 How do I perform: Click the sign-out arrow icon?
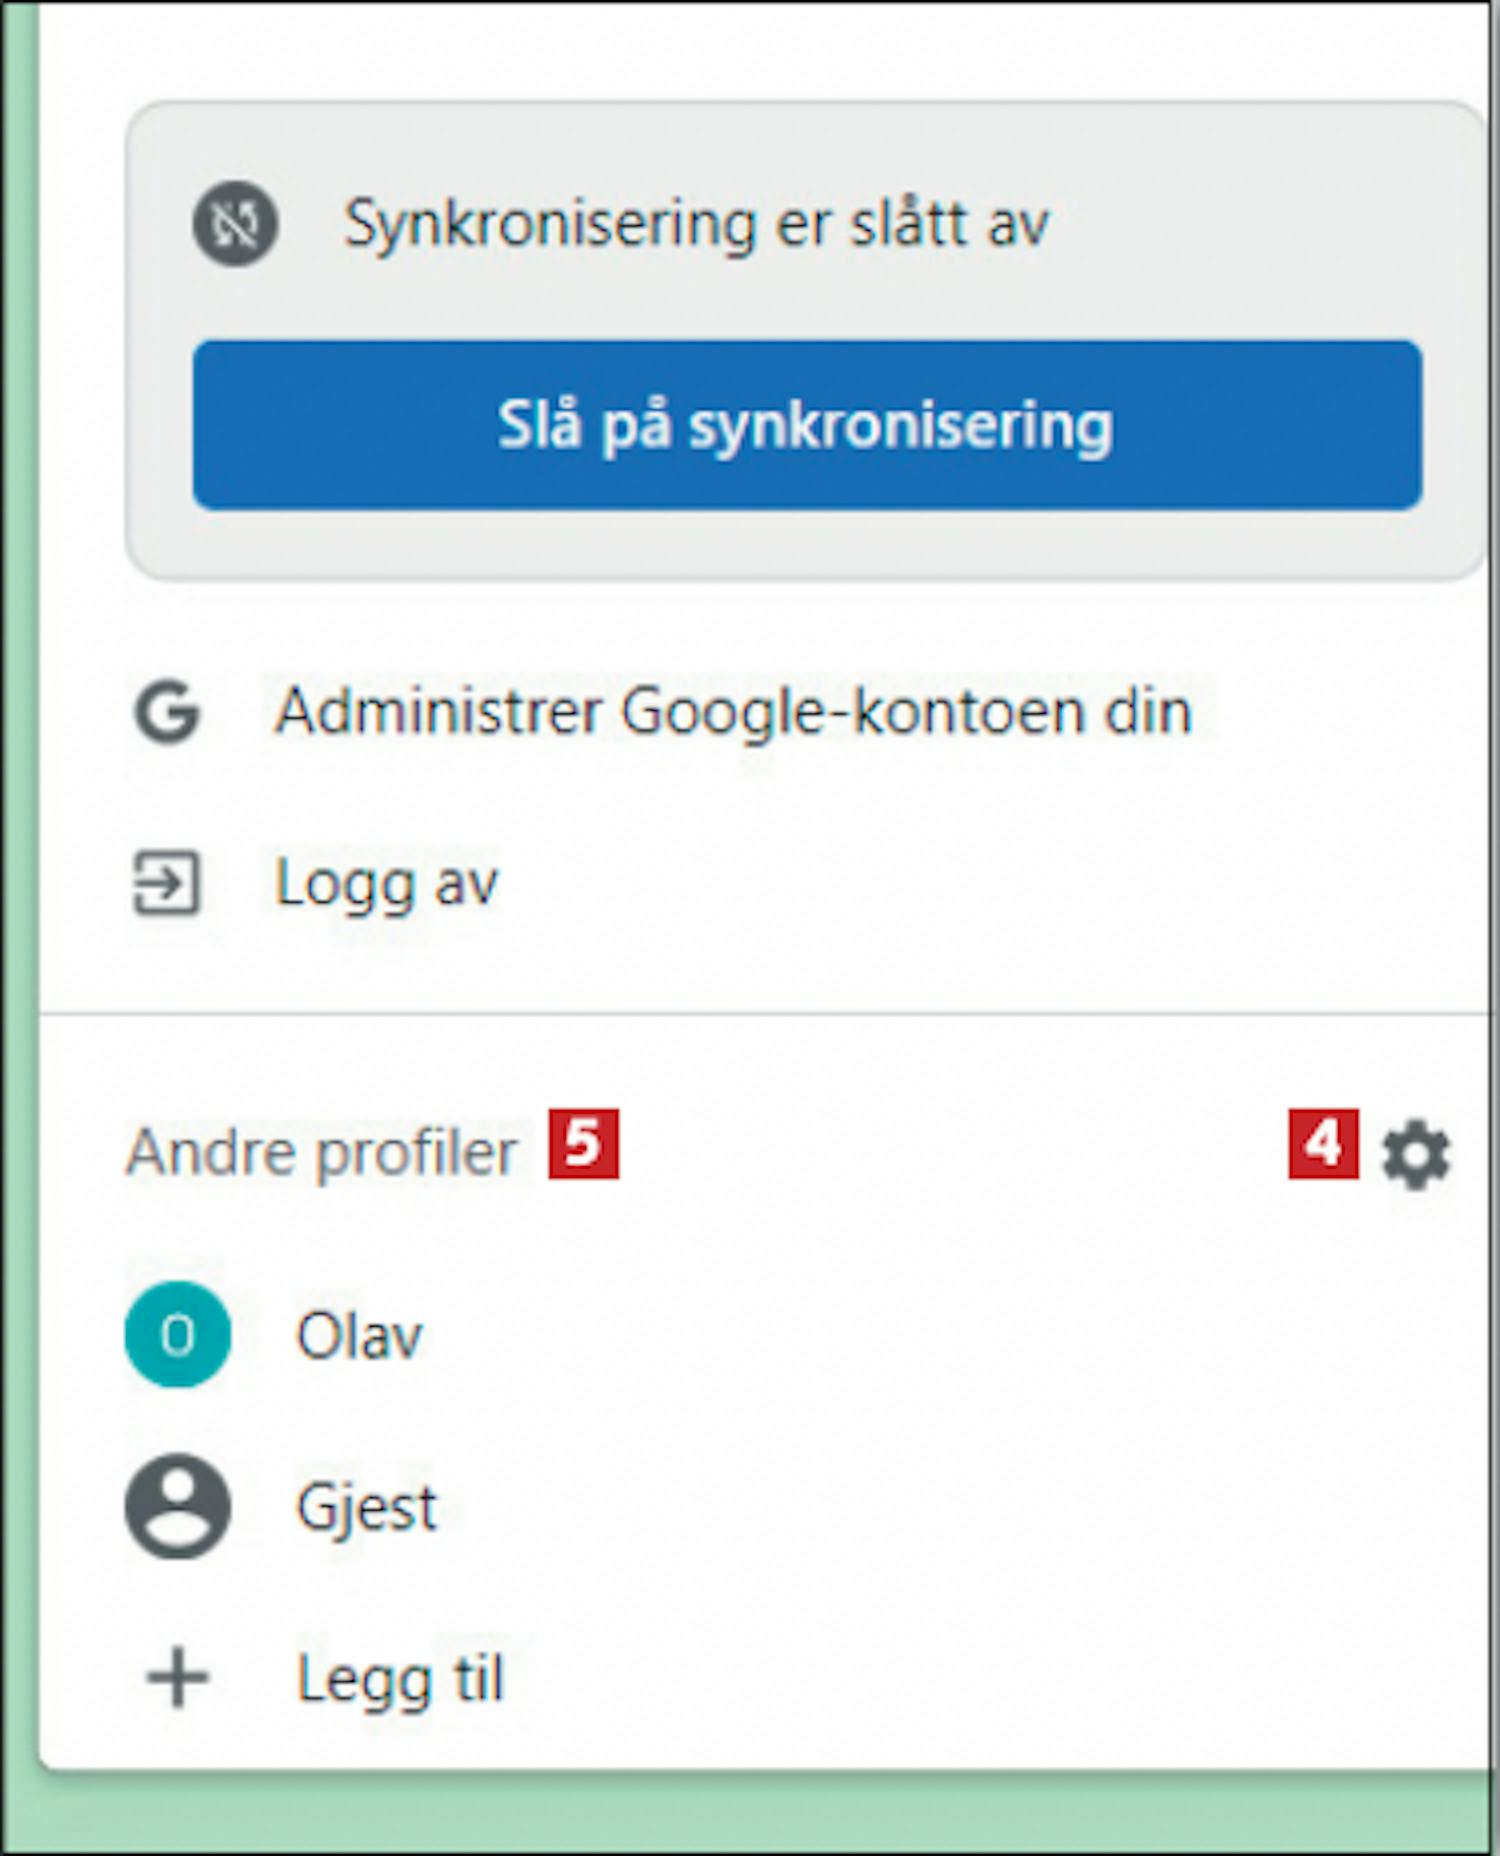(x=167, y=883)
